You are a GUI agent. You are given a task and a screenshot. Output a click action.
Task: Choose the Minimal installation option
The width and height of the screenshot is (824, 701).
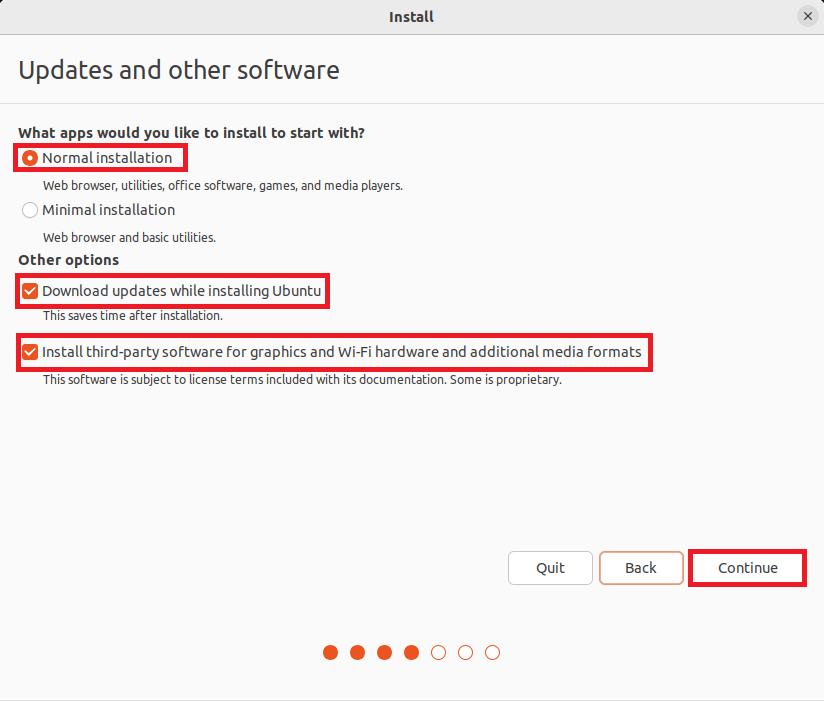tap(30, 210)
